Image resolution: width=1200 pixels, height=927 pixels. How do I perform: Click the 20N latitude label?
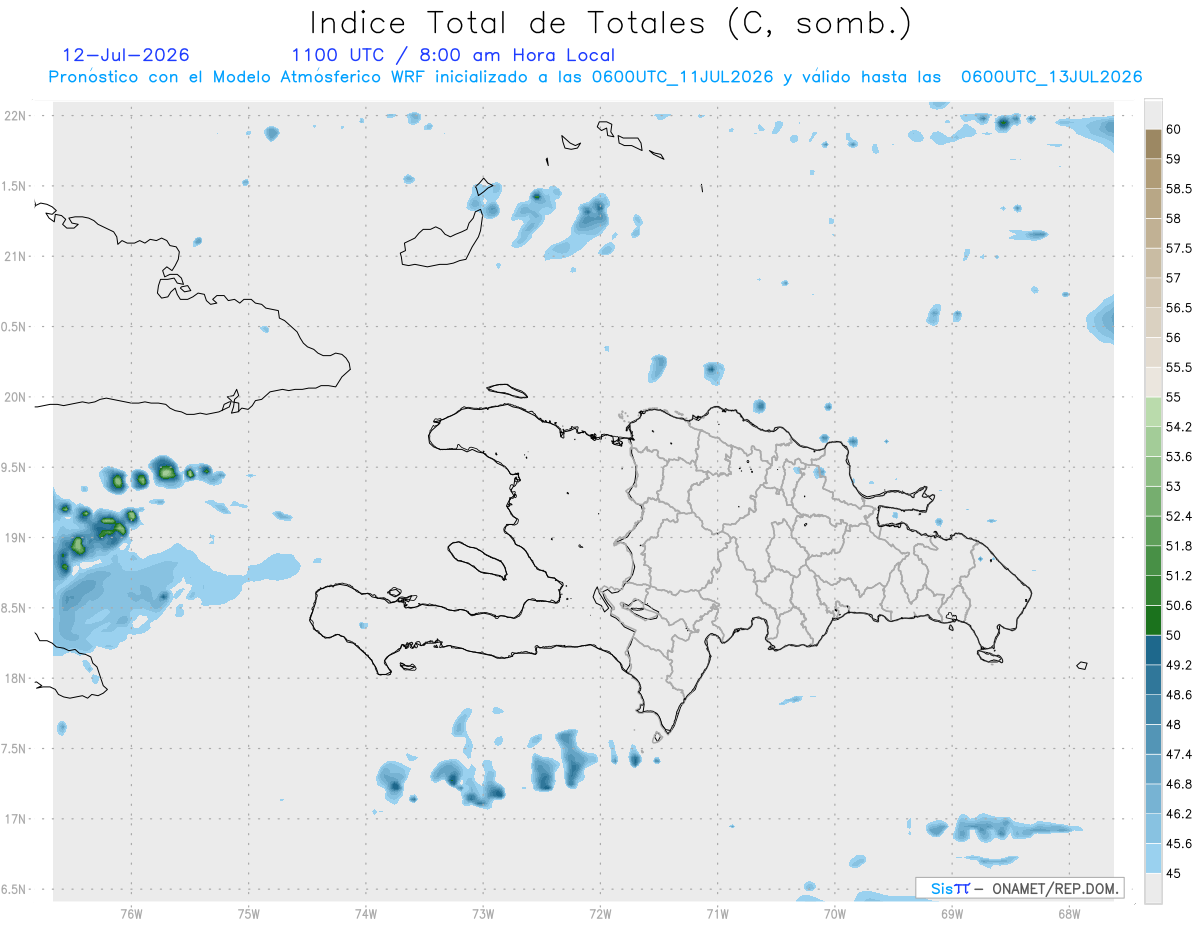click(x=16, y=397)
